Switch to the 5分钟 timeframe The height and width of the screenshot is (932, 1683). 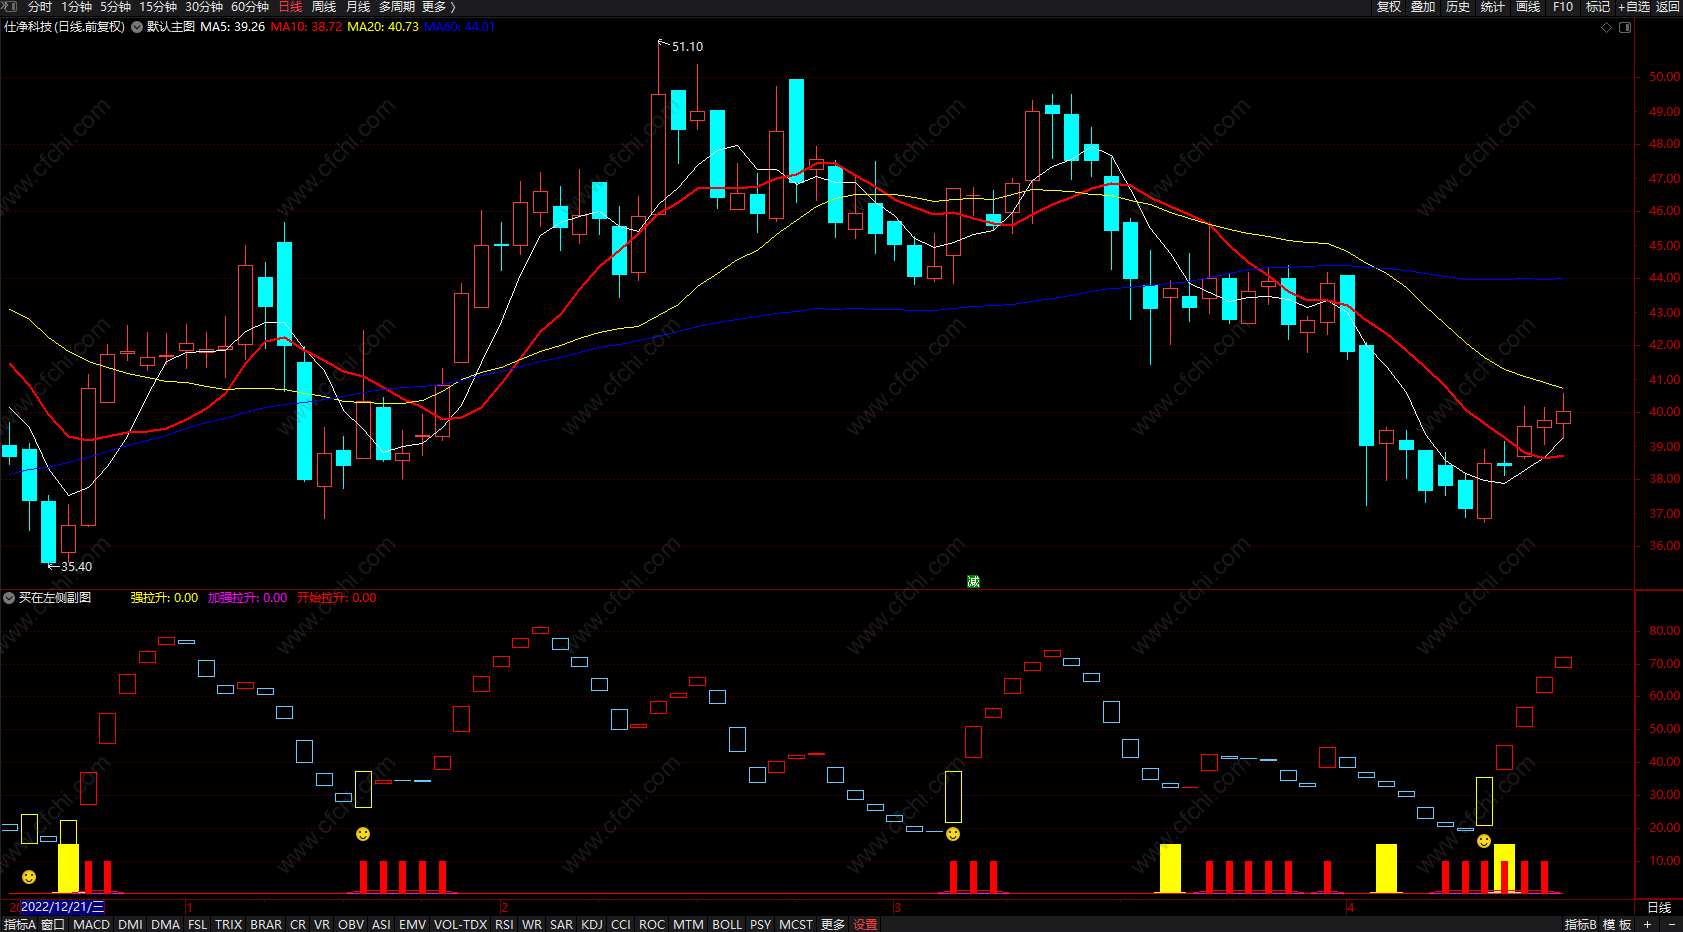(115, 7)
